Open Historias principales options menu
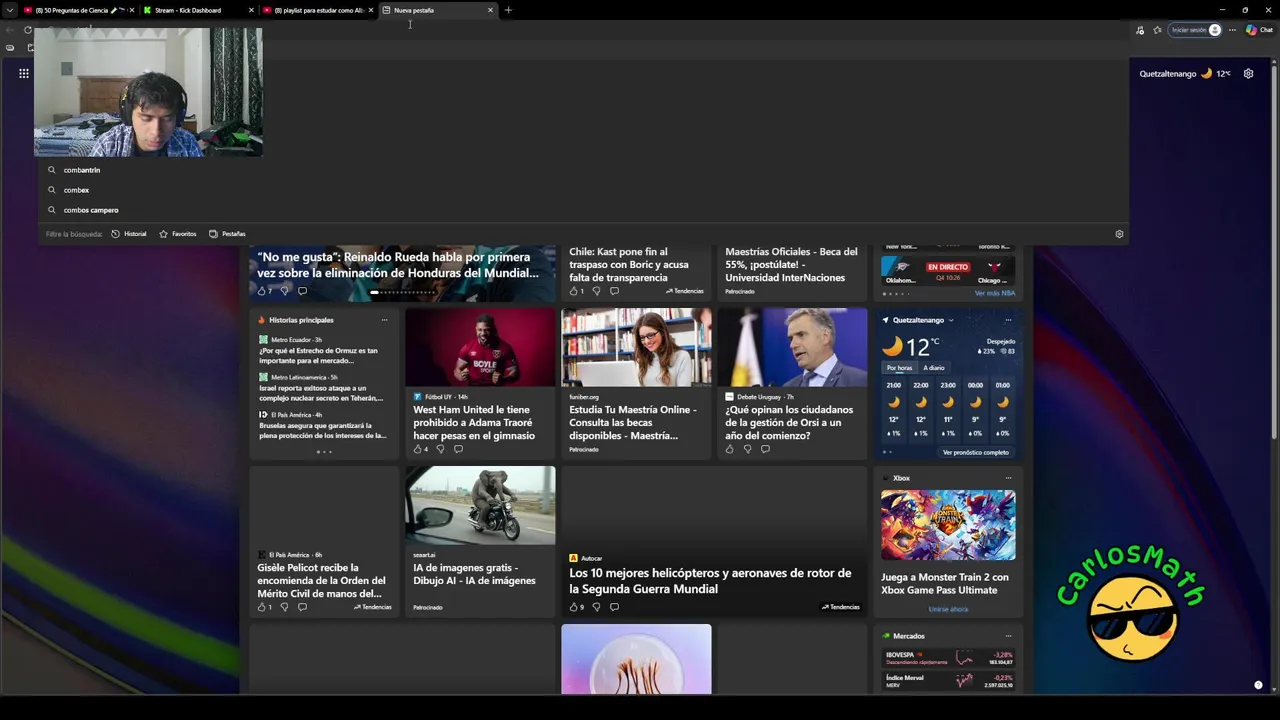This screenshot has width=1280, height=720. (384, 320)
